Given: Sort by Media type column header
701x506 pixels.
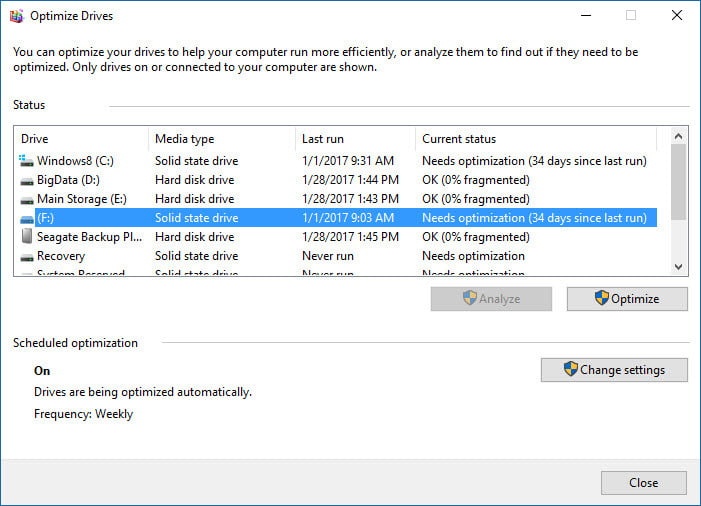Looking at the screenshot, I should pos(221,139).
